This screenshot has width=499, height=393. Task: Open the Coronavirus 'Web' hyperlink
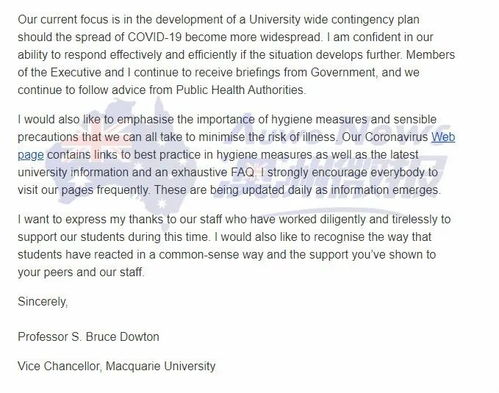(443, 137)
